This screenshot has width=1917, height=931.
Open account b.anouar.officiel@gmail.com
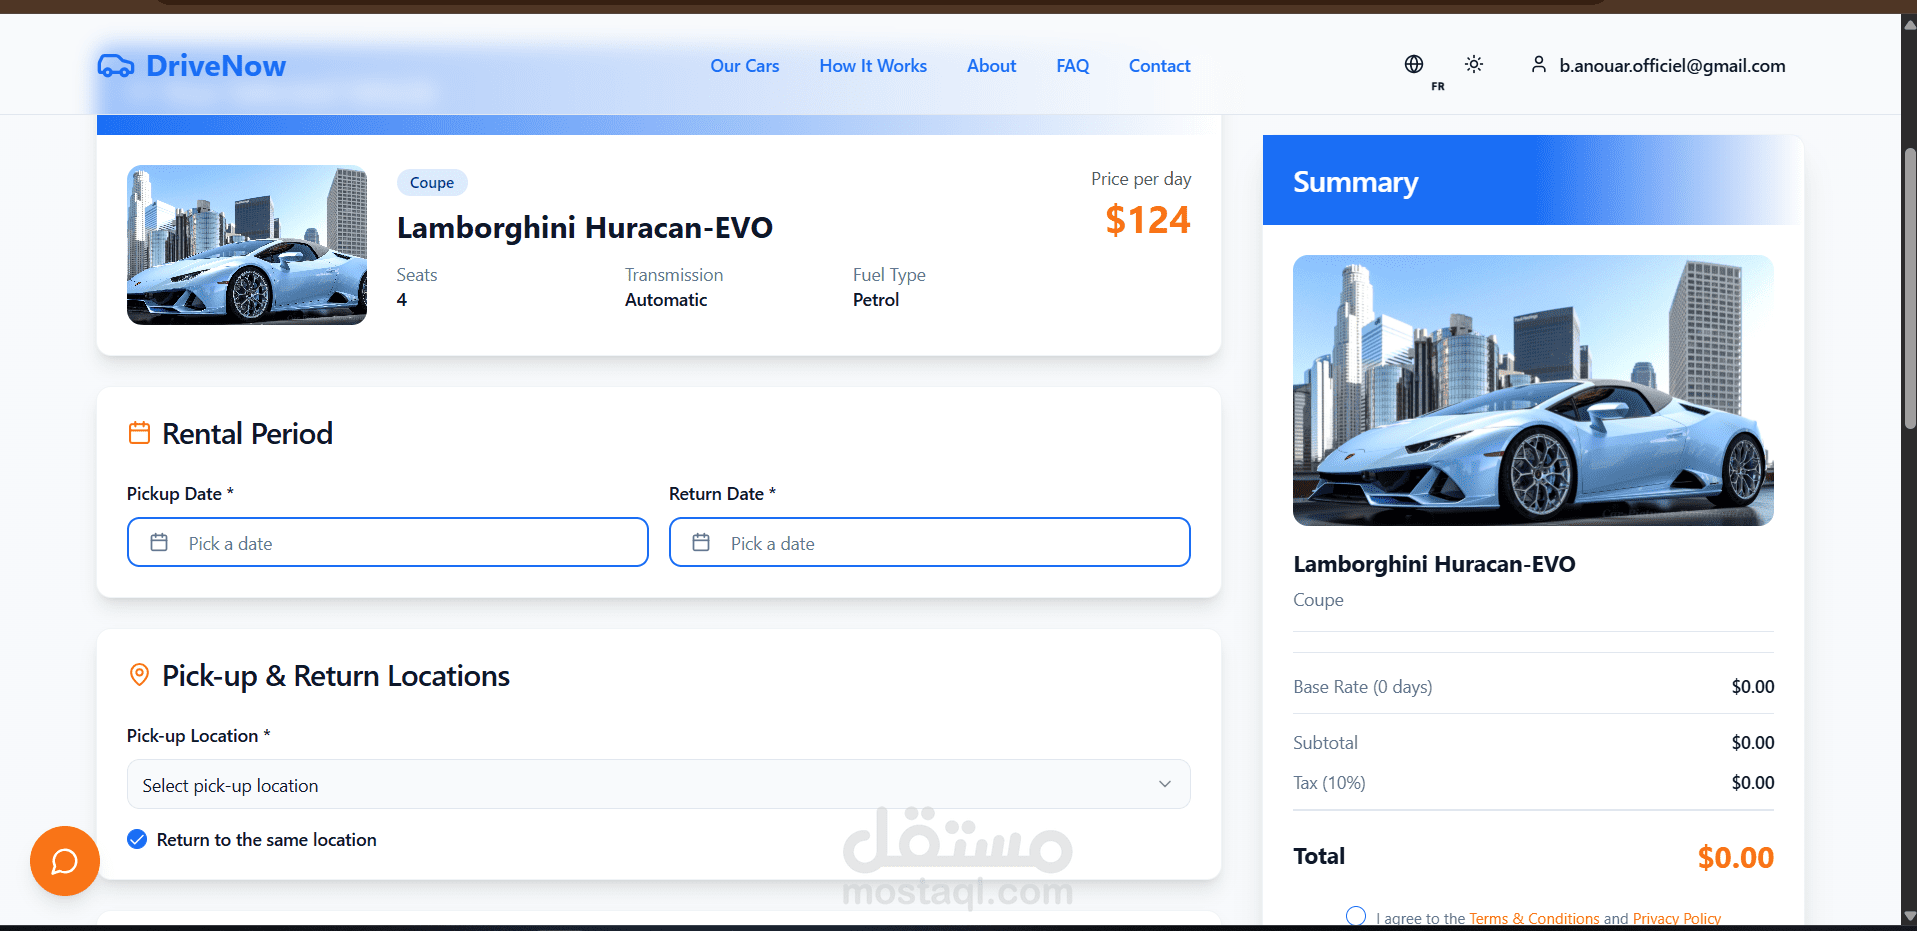click(1672, 65)
